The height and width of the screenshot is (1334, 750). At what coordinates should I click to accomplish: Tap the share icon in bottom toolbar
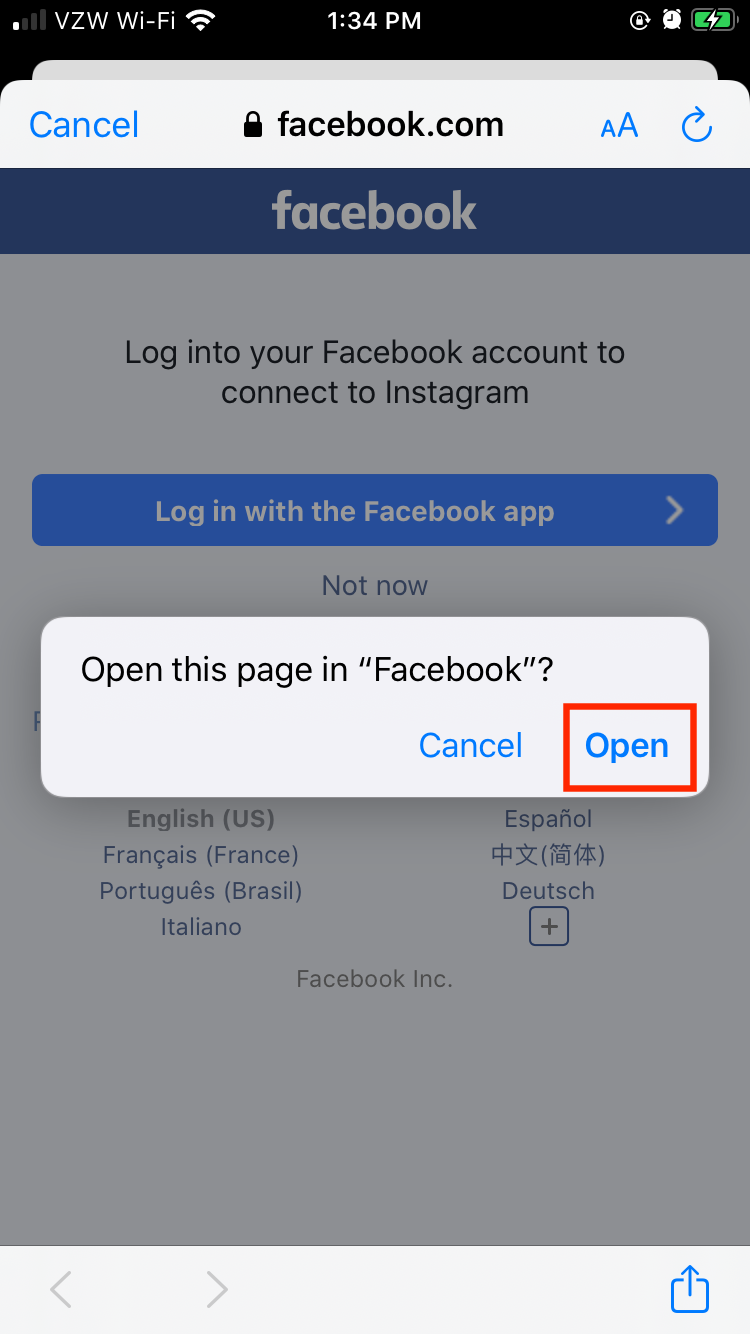[x=689, y=1288]
